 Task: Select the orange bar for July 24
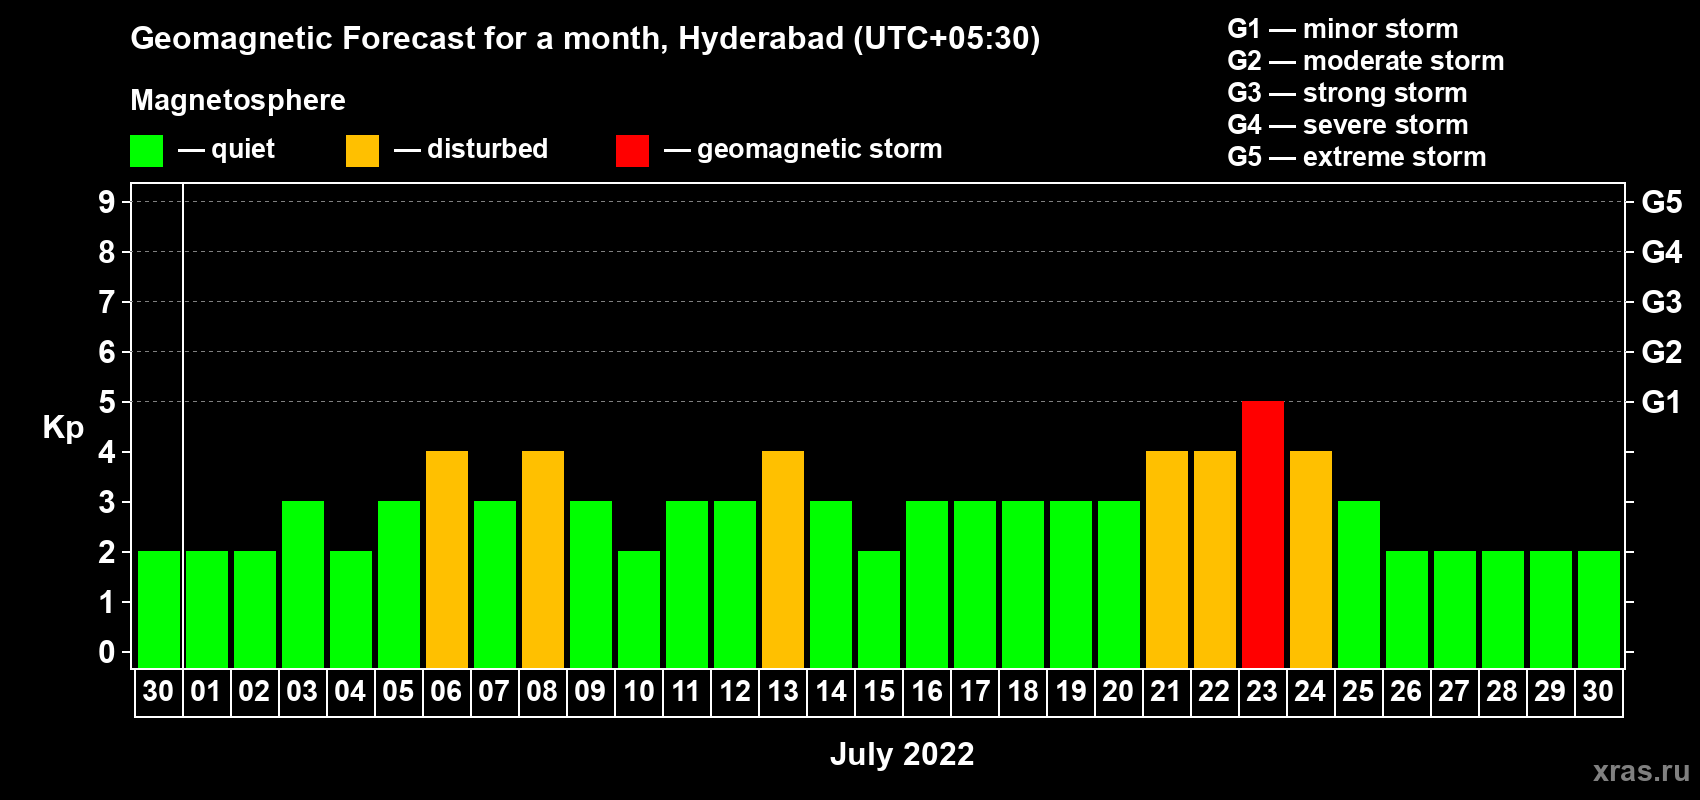point(1311,559)
